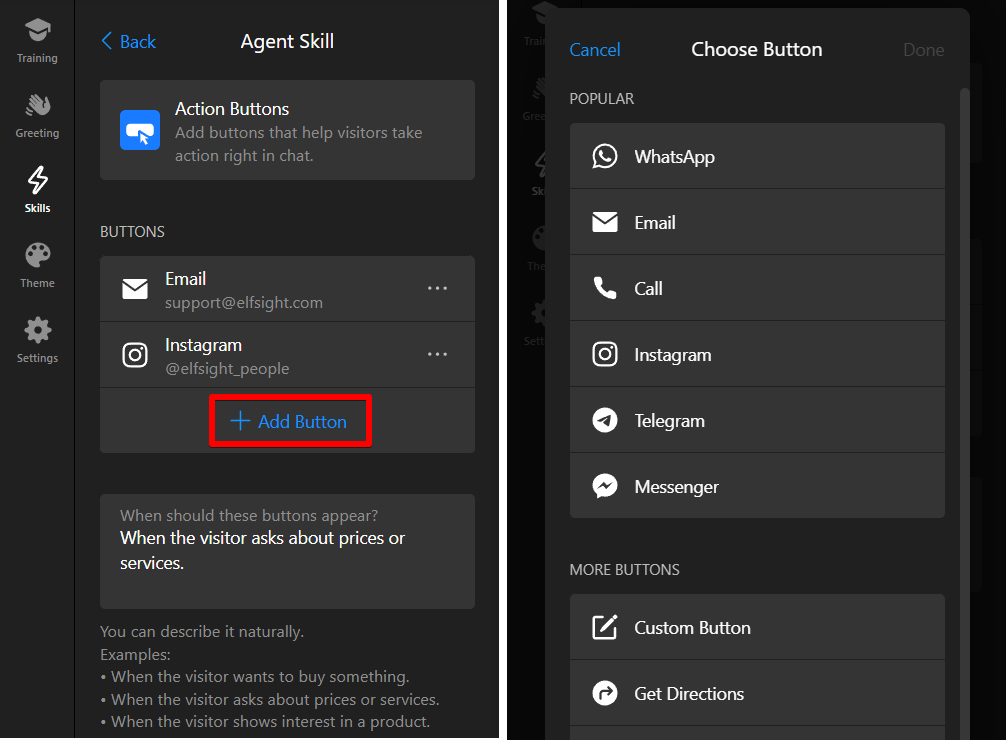The width and height of the screenshot is (1006, 740).
Task: Click Done in Choose Button dialog
Action: point(923,50)
